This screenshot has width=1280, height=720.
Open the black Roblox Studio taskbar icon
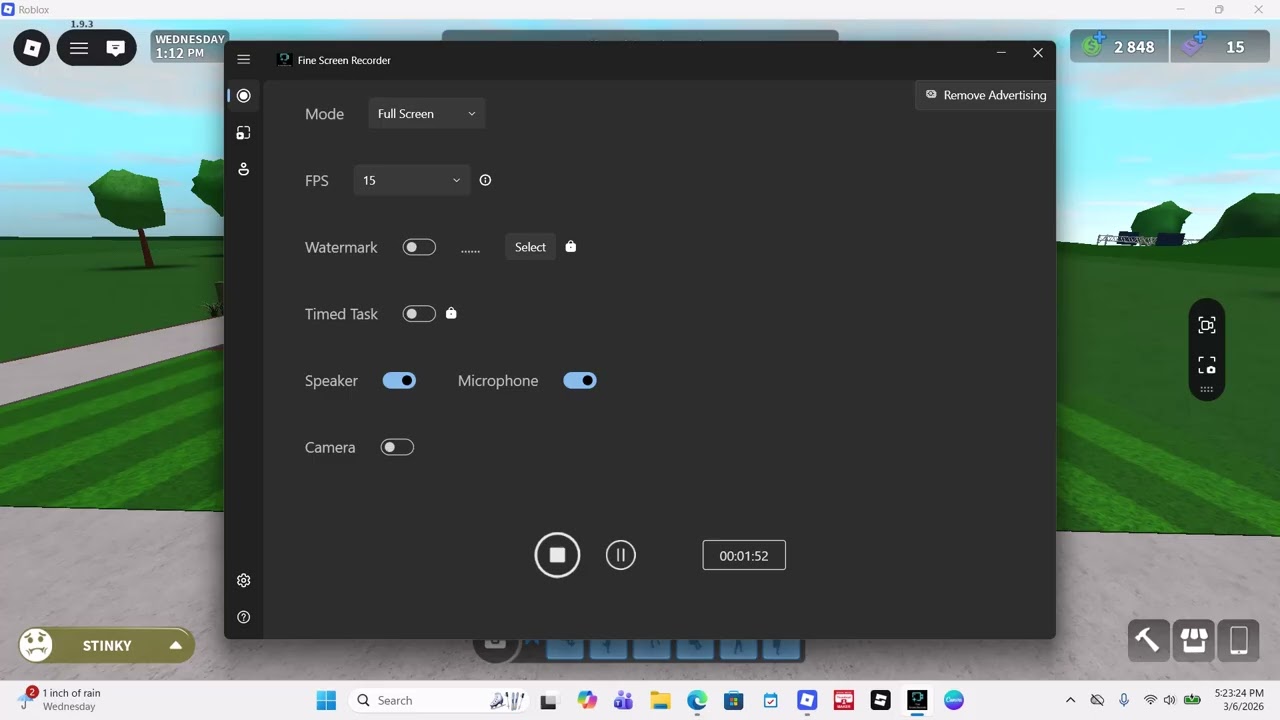click(x=880, y=700)
